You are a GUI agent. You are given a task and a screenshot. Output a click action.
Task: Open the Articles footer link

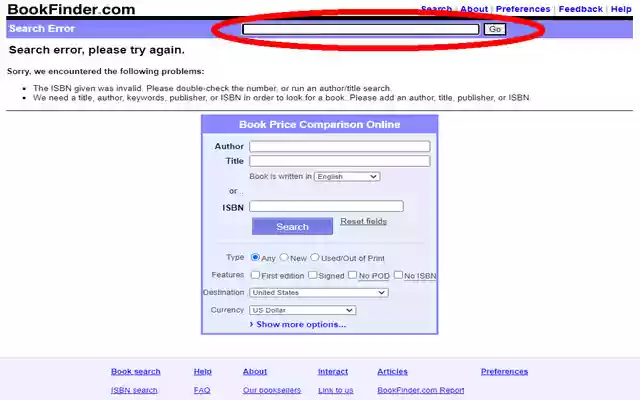[392, 371]
